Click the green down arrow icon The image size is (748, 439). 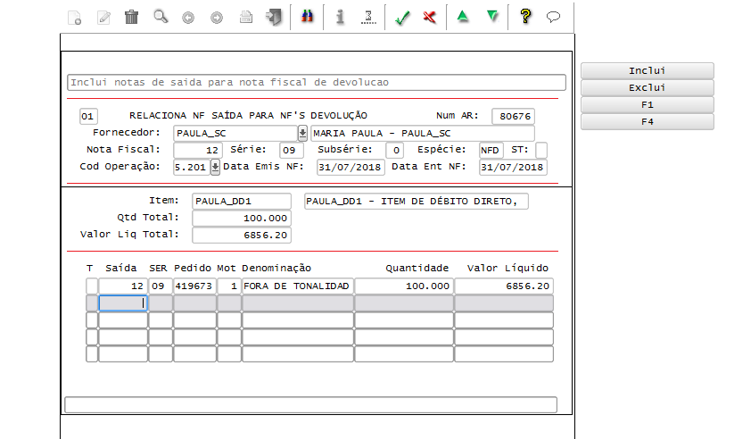coord(492,17)
